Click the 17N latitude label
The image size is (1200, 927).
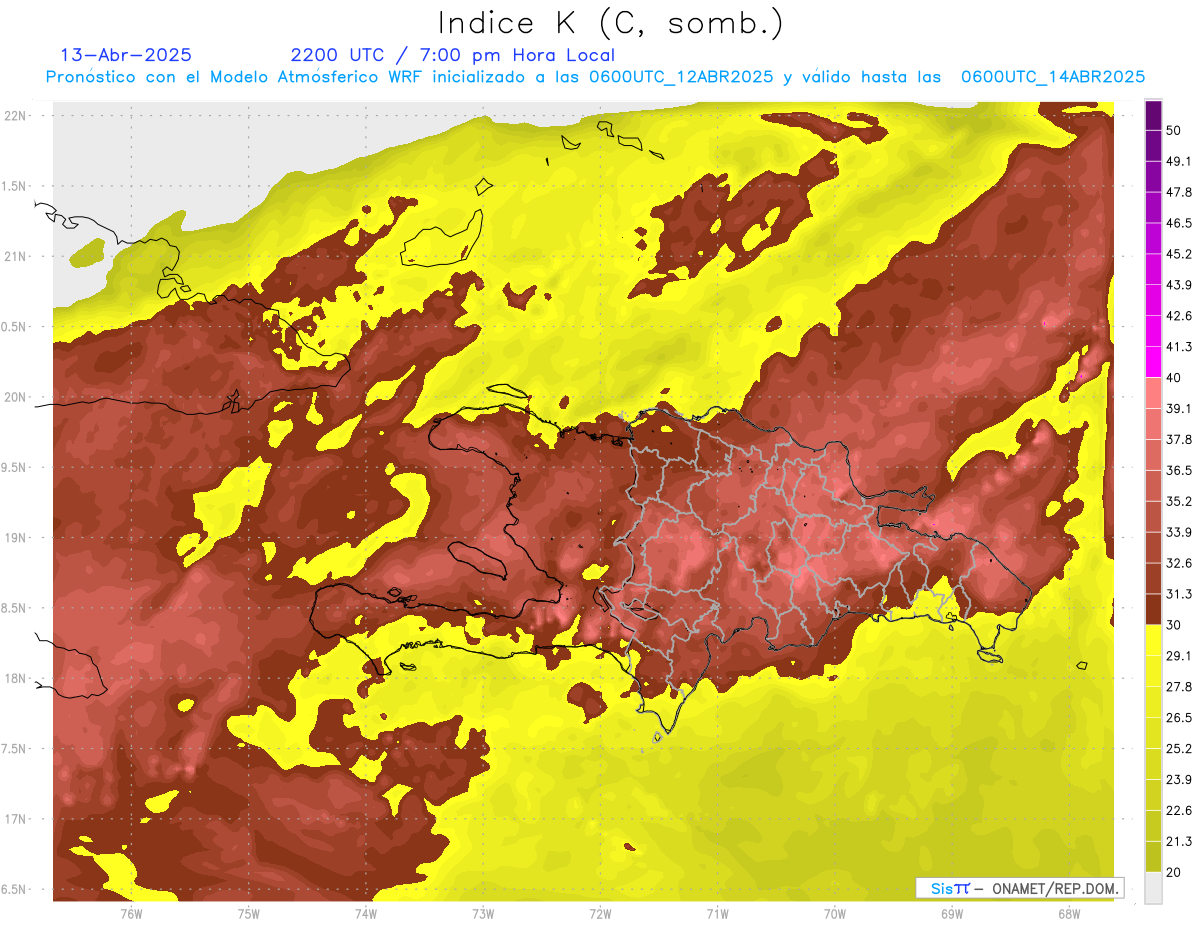[16, 819]
